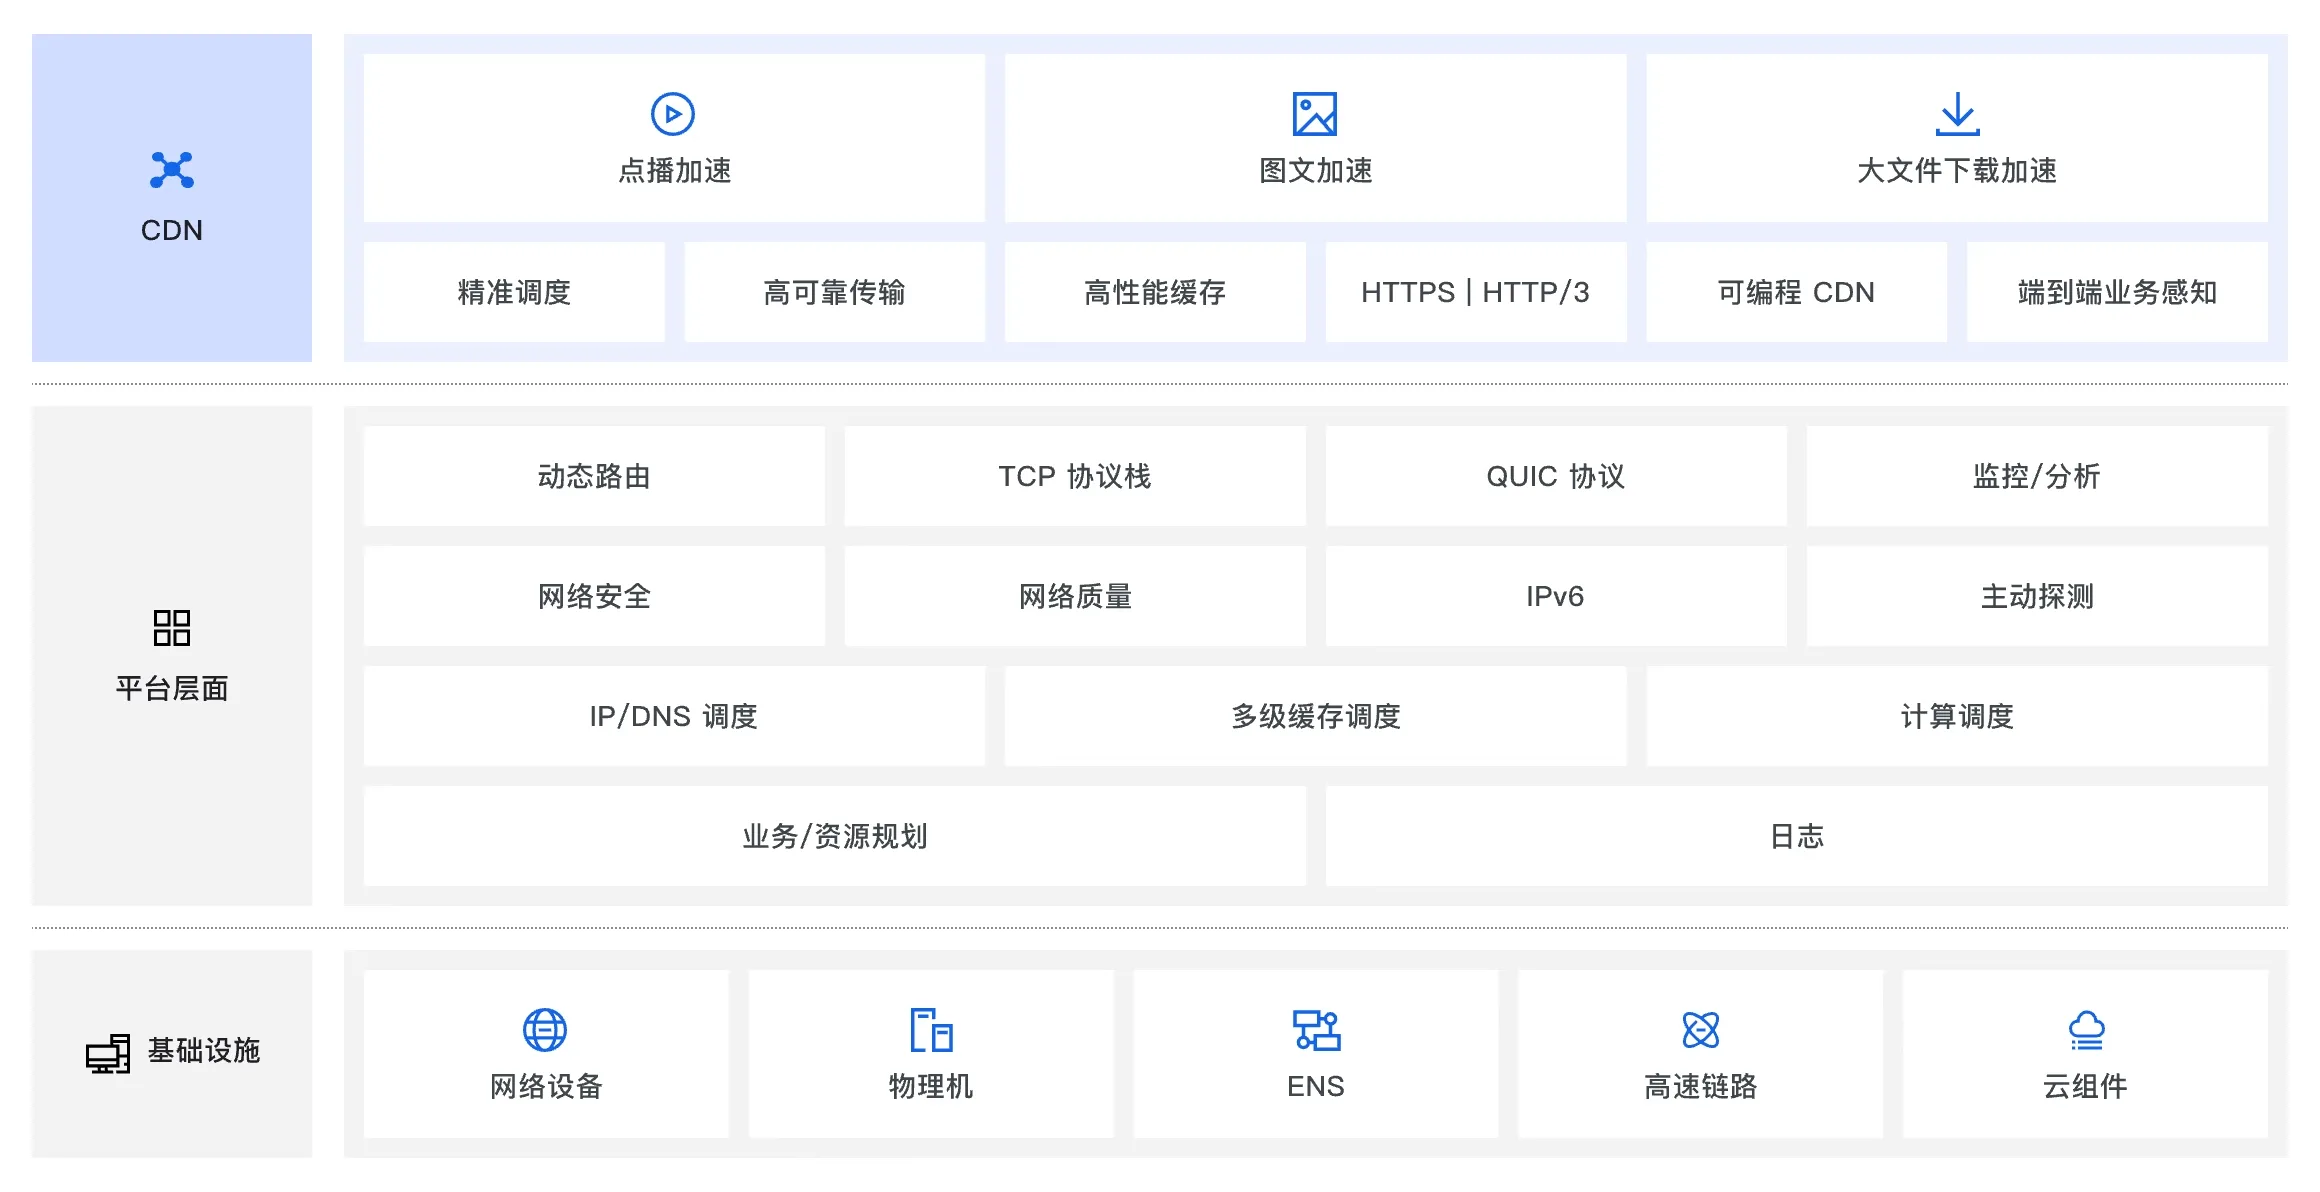Open the 精准调度 capability block

(x=513, y=292)
